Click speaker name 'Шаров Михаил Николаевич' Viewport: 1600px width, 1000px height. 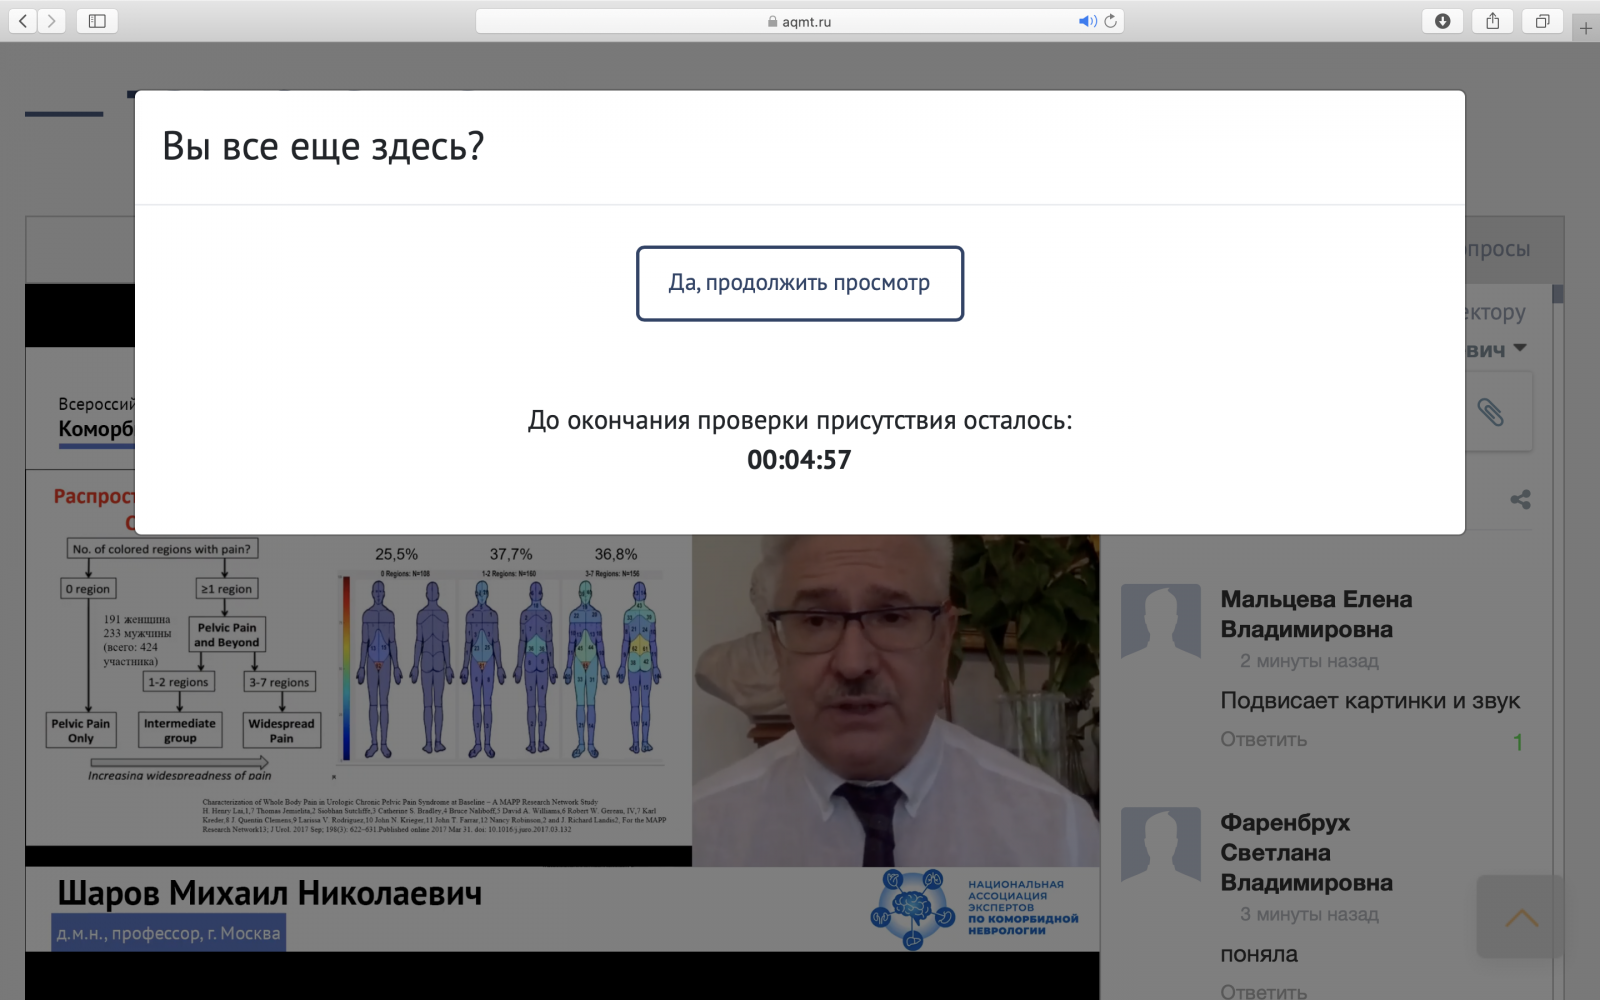(269, 893)
